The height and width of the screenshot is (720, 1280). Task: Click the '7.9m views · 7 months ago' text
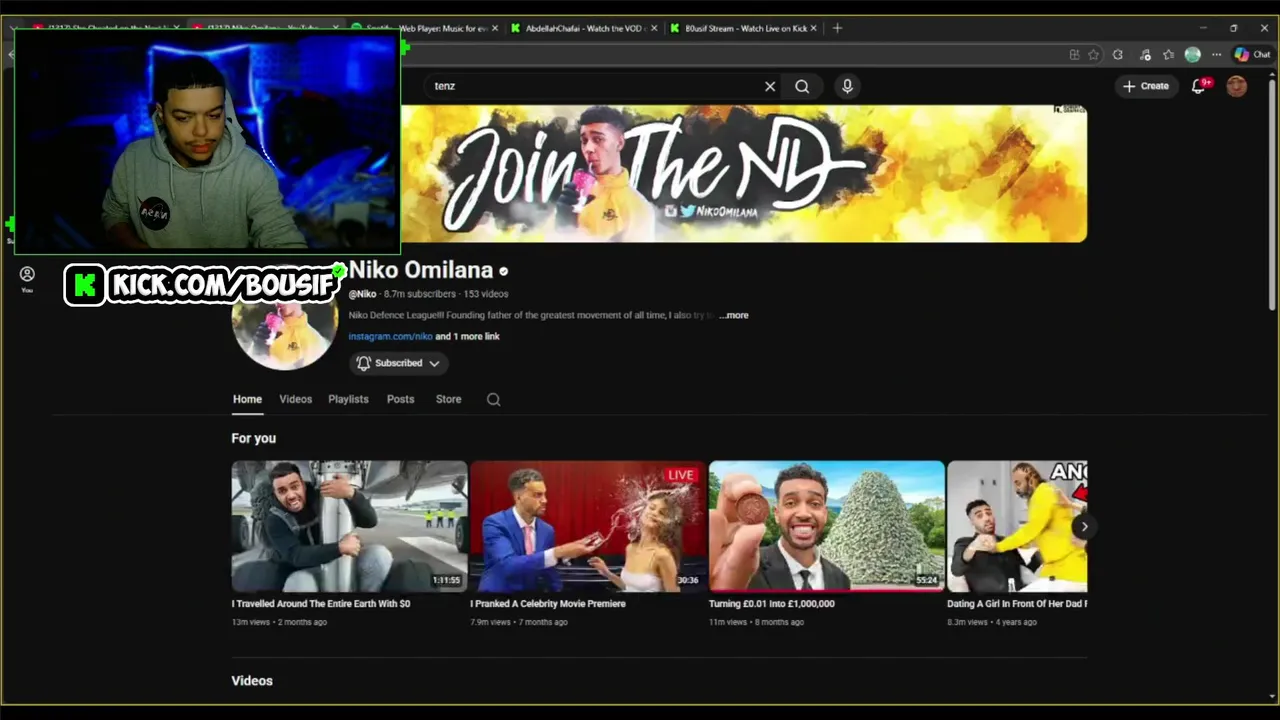pyautogui.click(x=519, y=622)
